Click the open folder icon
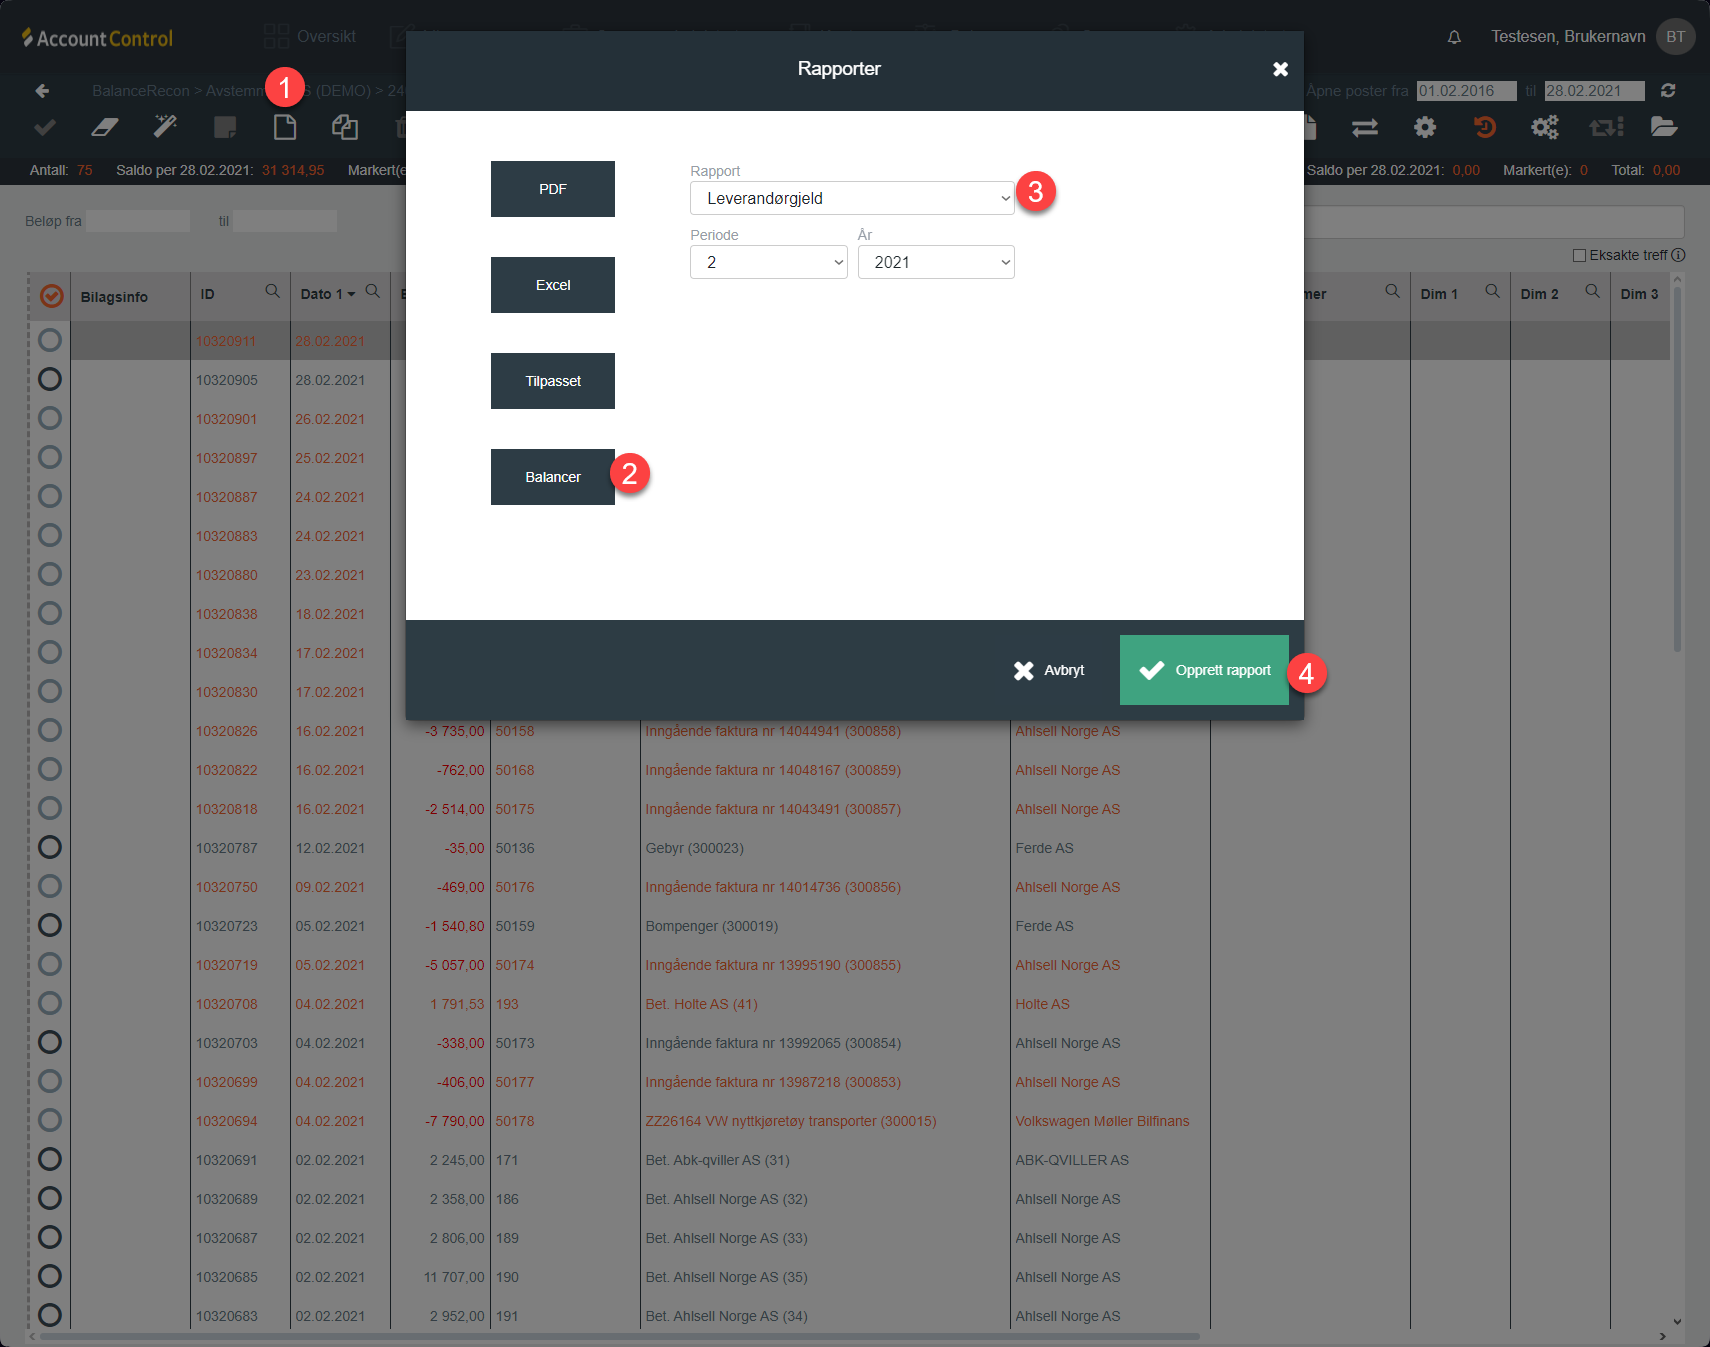 point(1664,127)
